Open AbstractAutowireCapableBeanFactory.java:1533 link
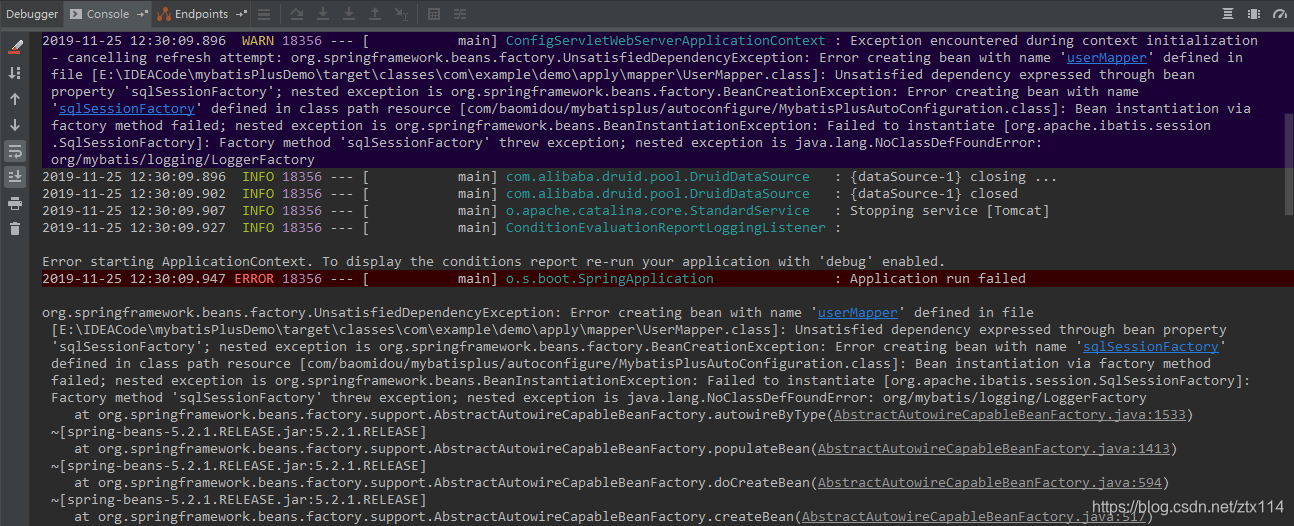Screen dimensions: 1294x526 click(1010, 415)
